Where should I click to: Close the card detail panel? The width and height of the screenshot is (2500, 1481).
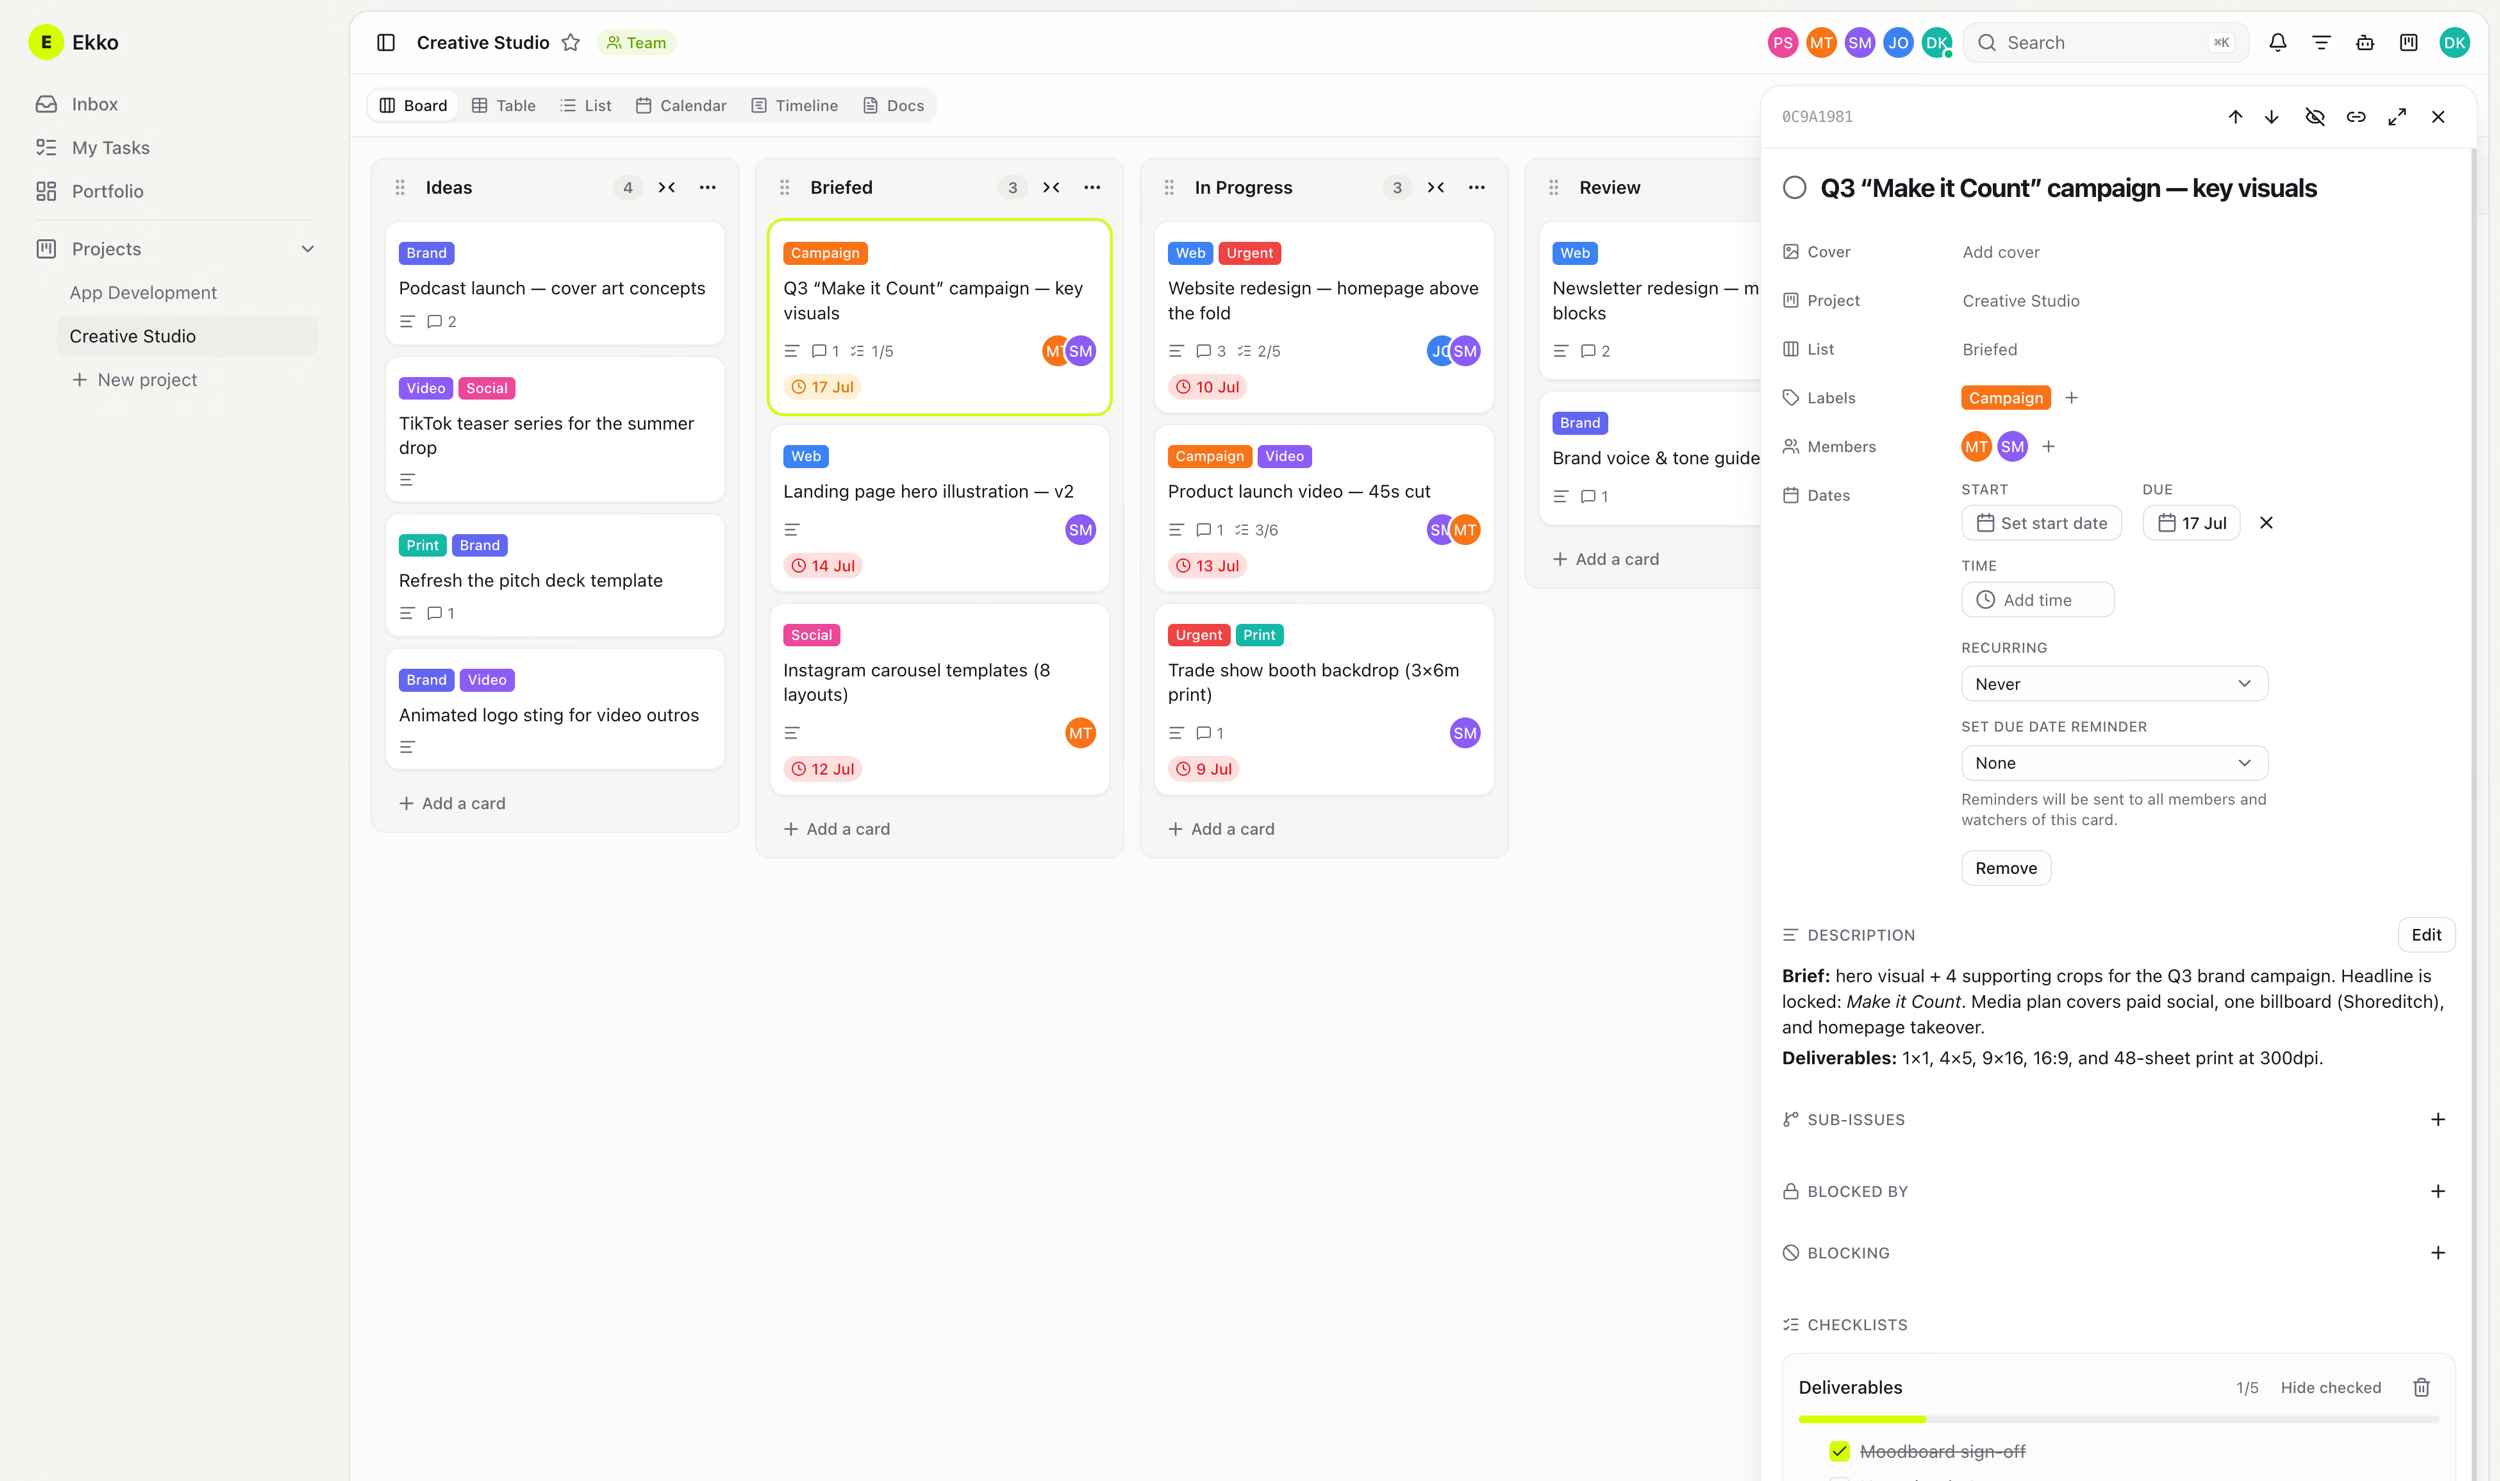(x=2438, y=117)
